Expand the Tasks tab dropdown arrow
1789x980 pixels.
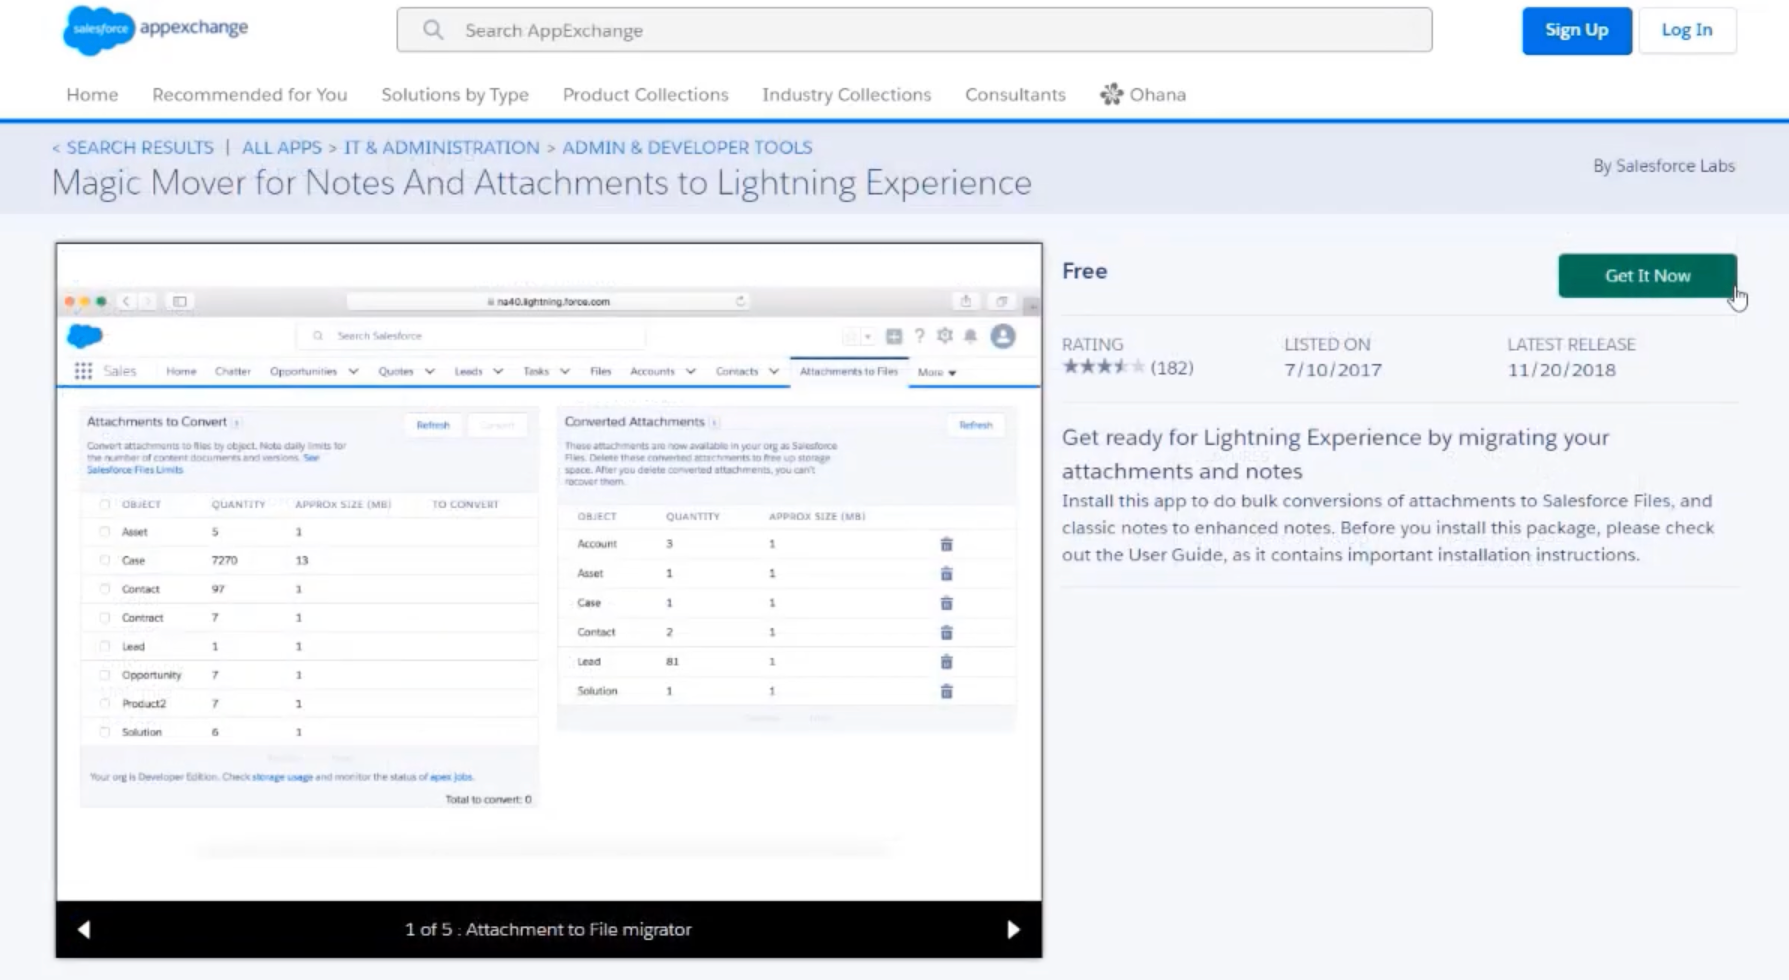coord(565,371)
